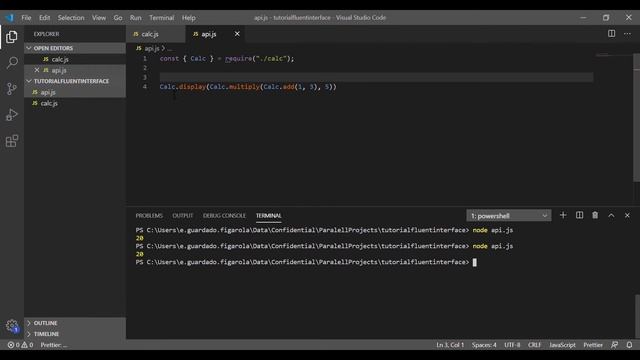Image resolution: width=640 pixels, height=360 pixels.
Task: Click the editor vertical scrollbar
Action: (x=636, y=118)
